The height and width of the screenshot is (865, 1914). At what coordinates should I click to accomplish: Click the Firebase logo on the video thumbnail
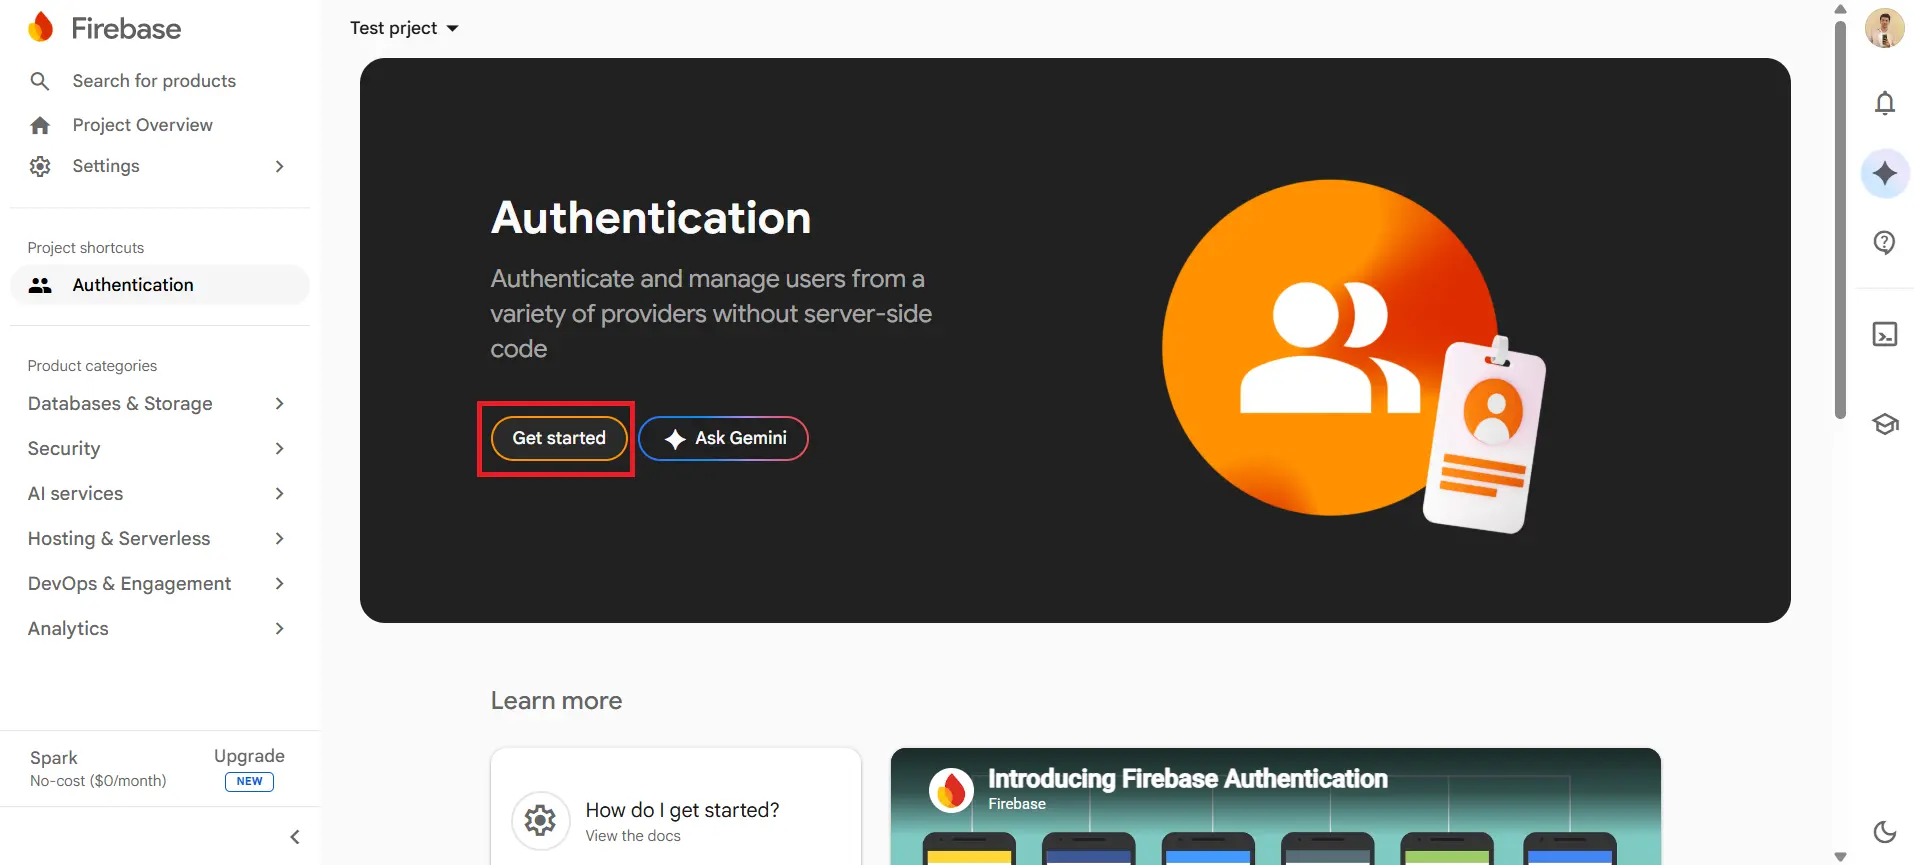[951, 790]
